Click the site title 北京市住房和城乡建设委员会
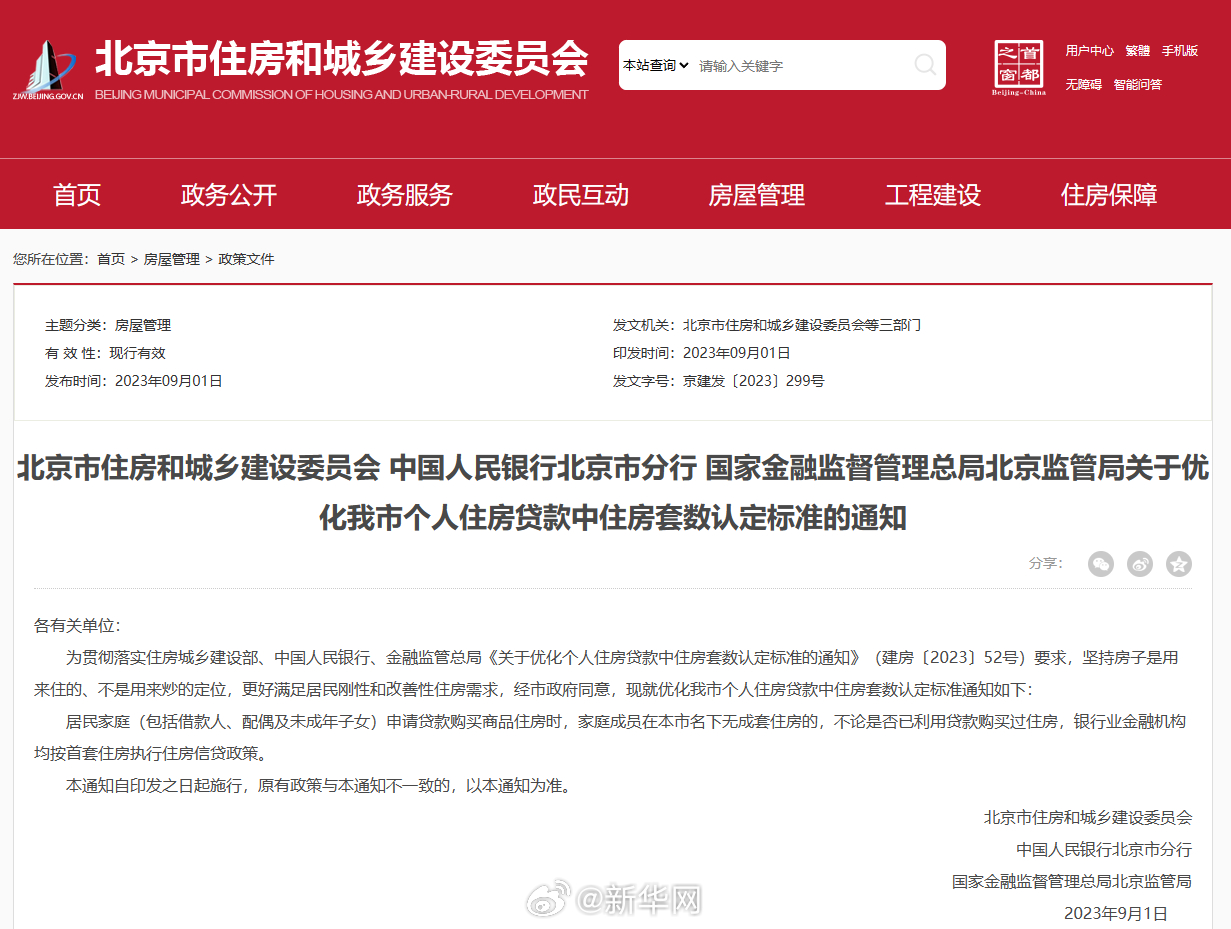 tap(342, 59)
